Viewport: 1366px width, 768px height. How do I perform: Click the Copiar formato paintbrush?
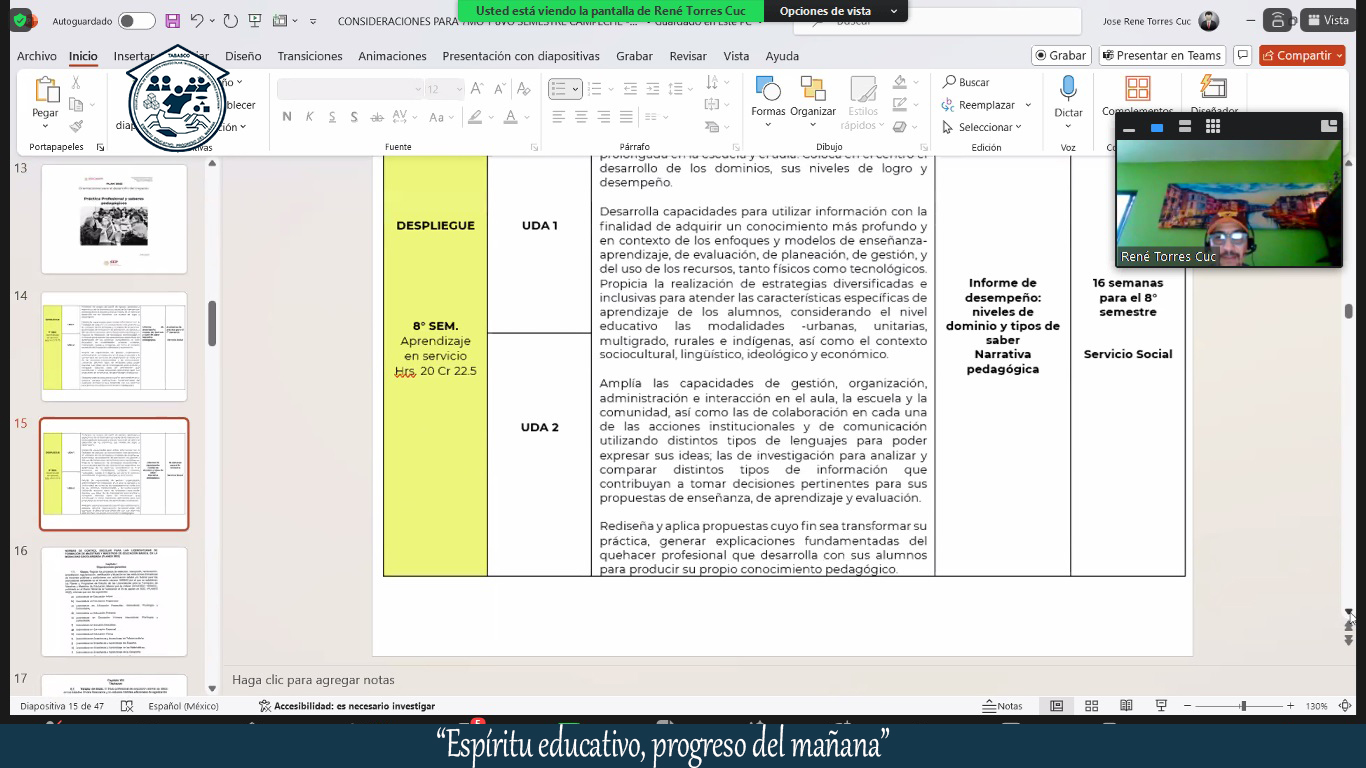coord(76,126)
